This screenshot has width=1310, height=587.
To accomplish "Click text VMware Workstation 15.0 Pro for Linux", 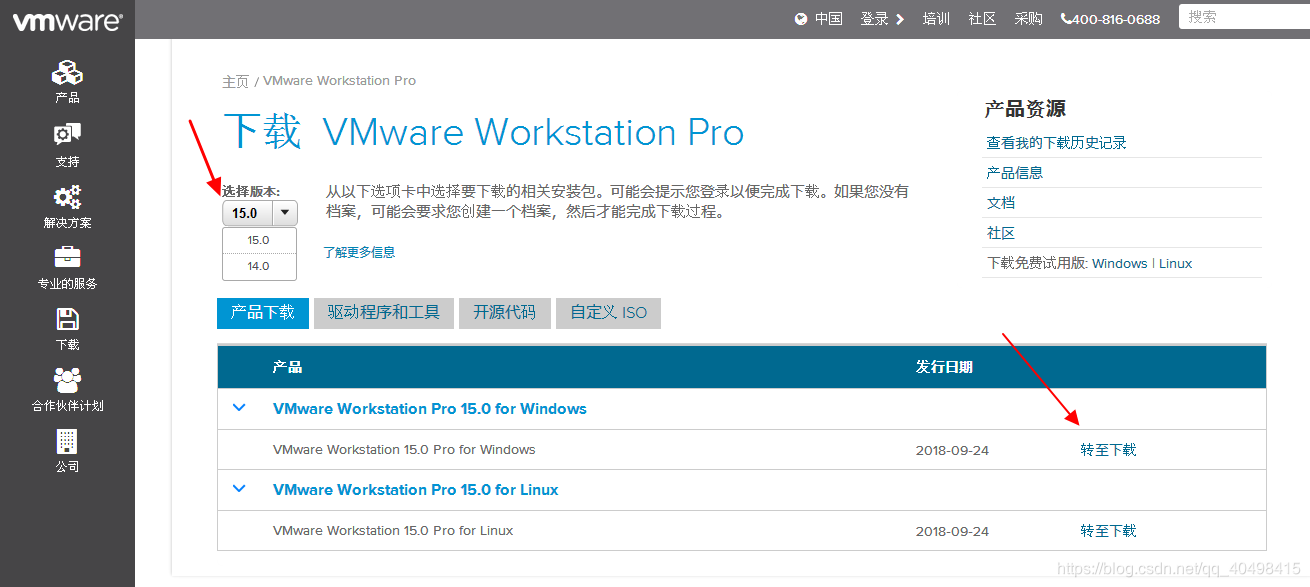I will point(393,531).
